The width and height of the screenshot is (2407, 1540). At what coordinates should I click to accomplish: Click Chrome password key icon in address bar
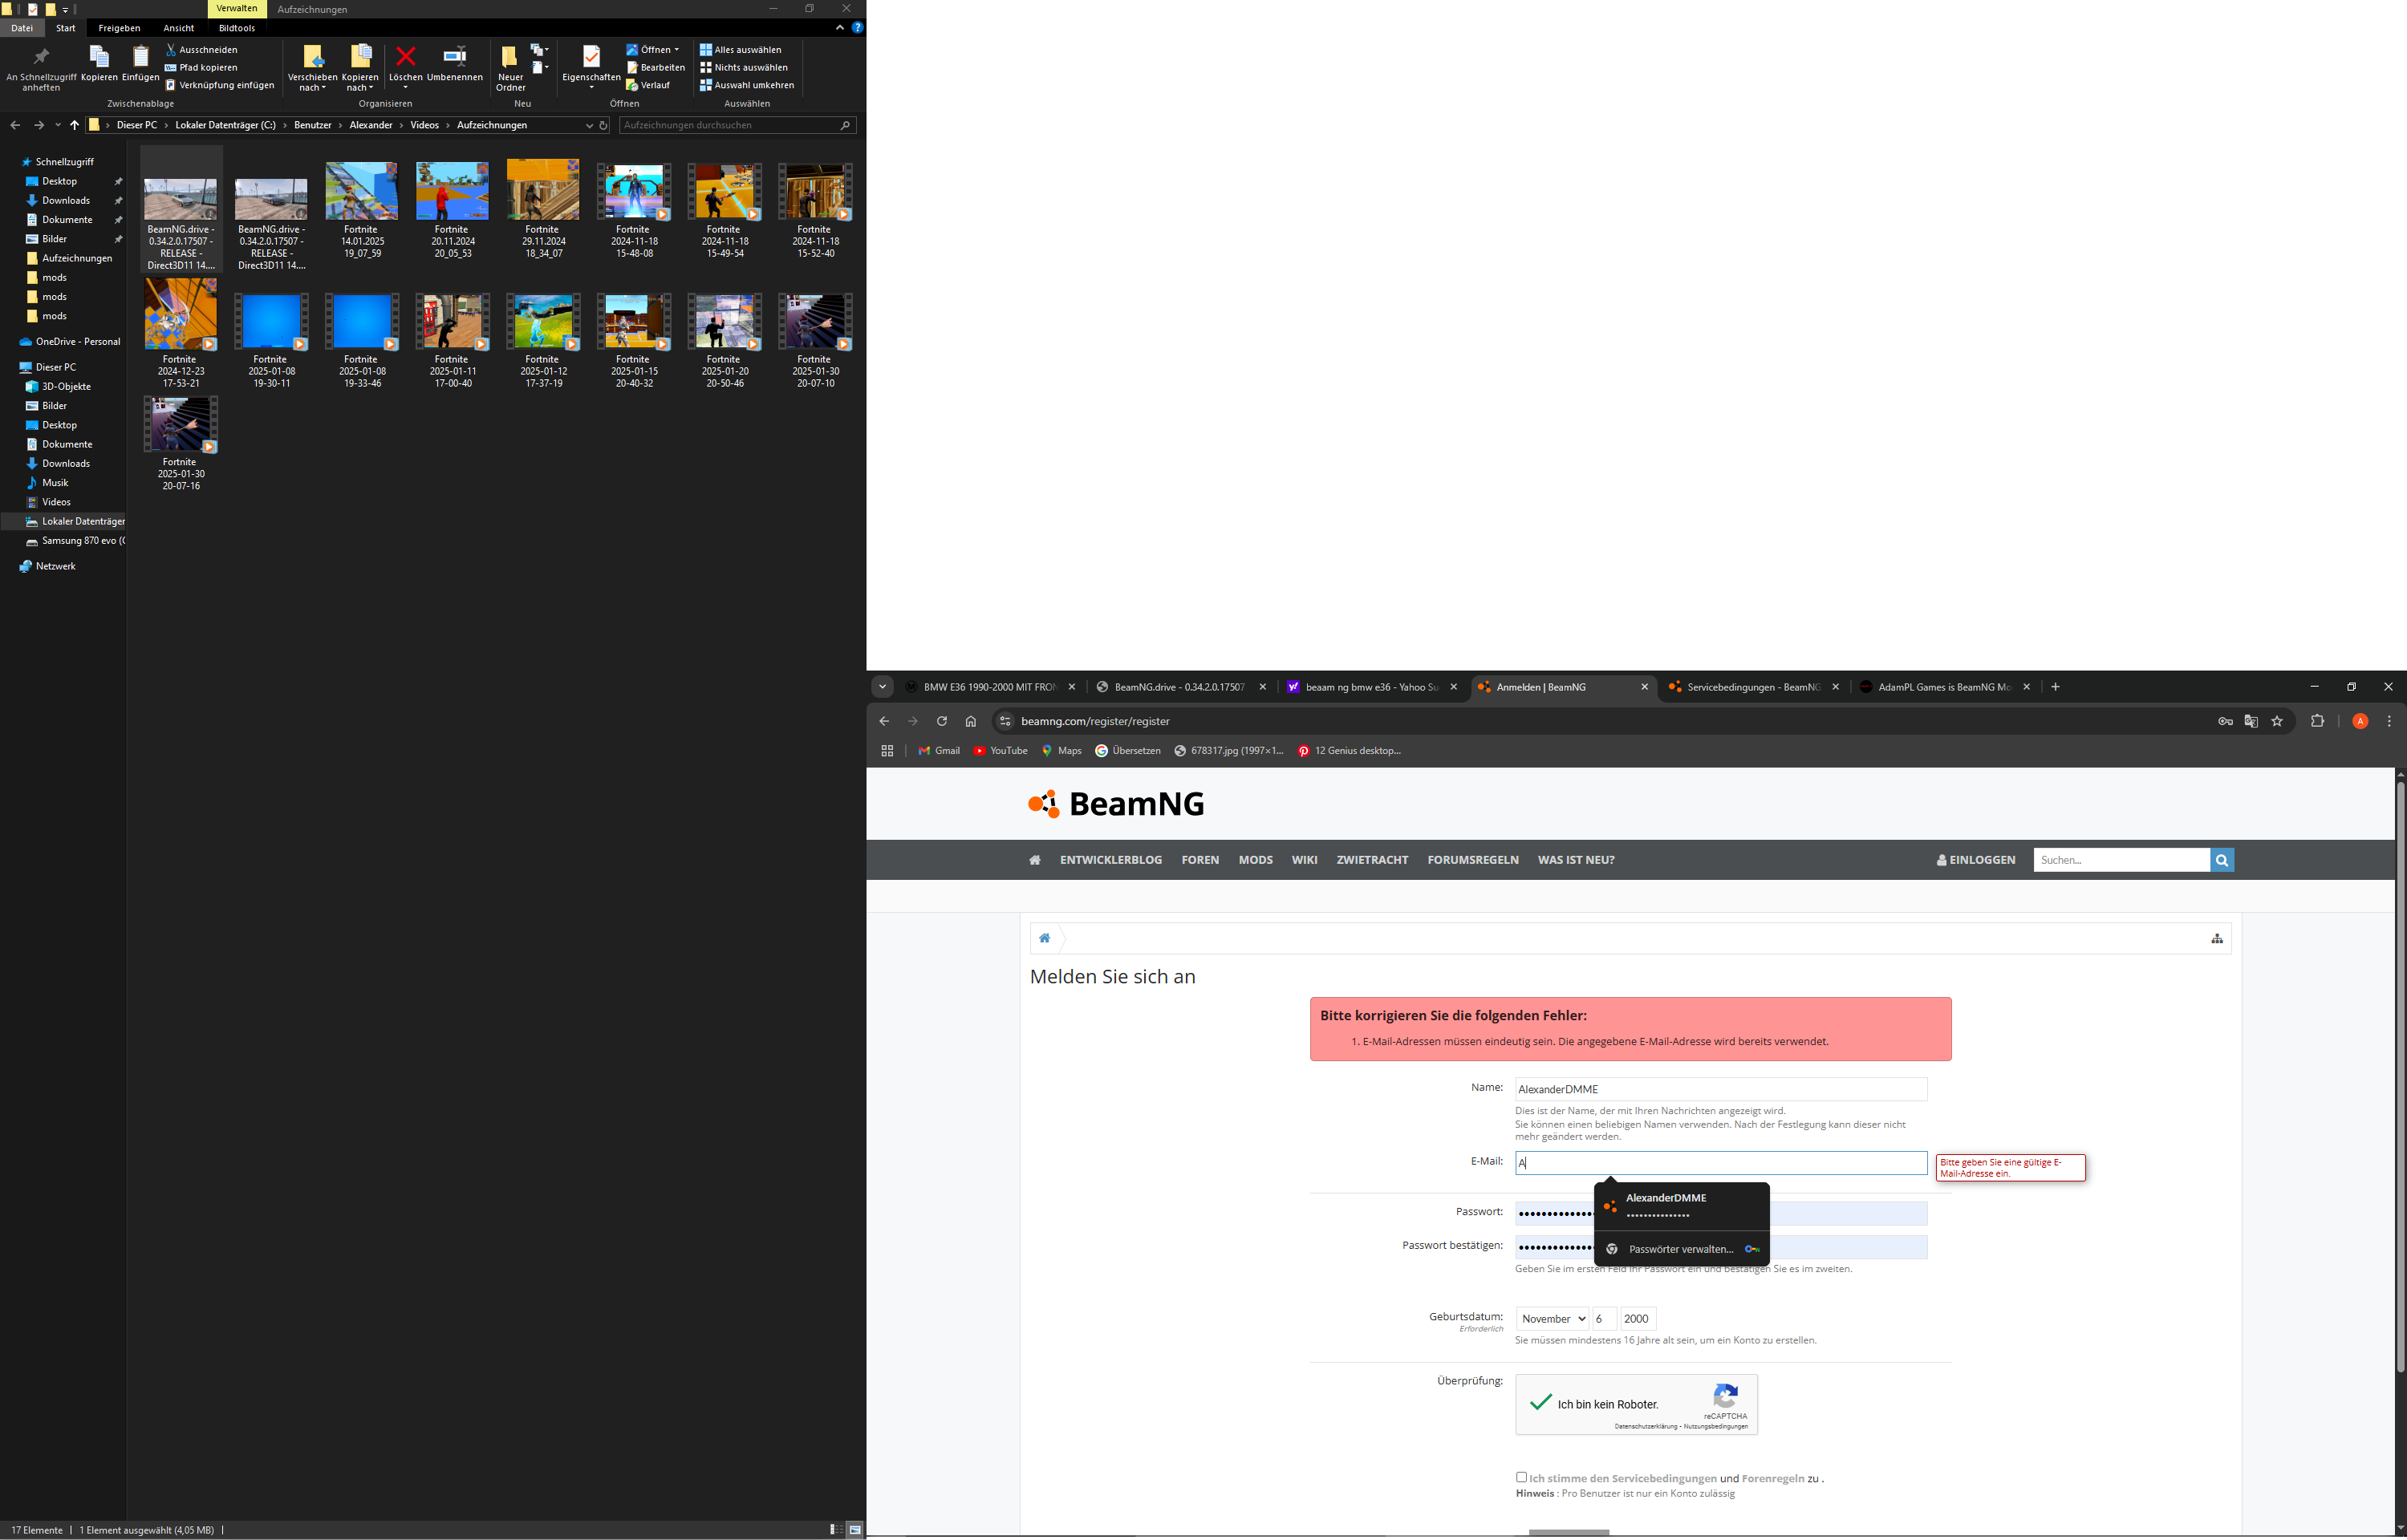pyautogui.click(x=2225, y=721)
